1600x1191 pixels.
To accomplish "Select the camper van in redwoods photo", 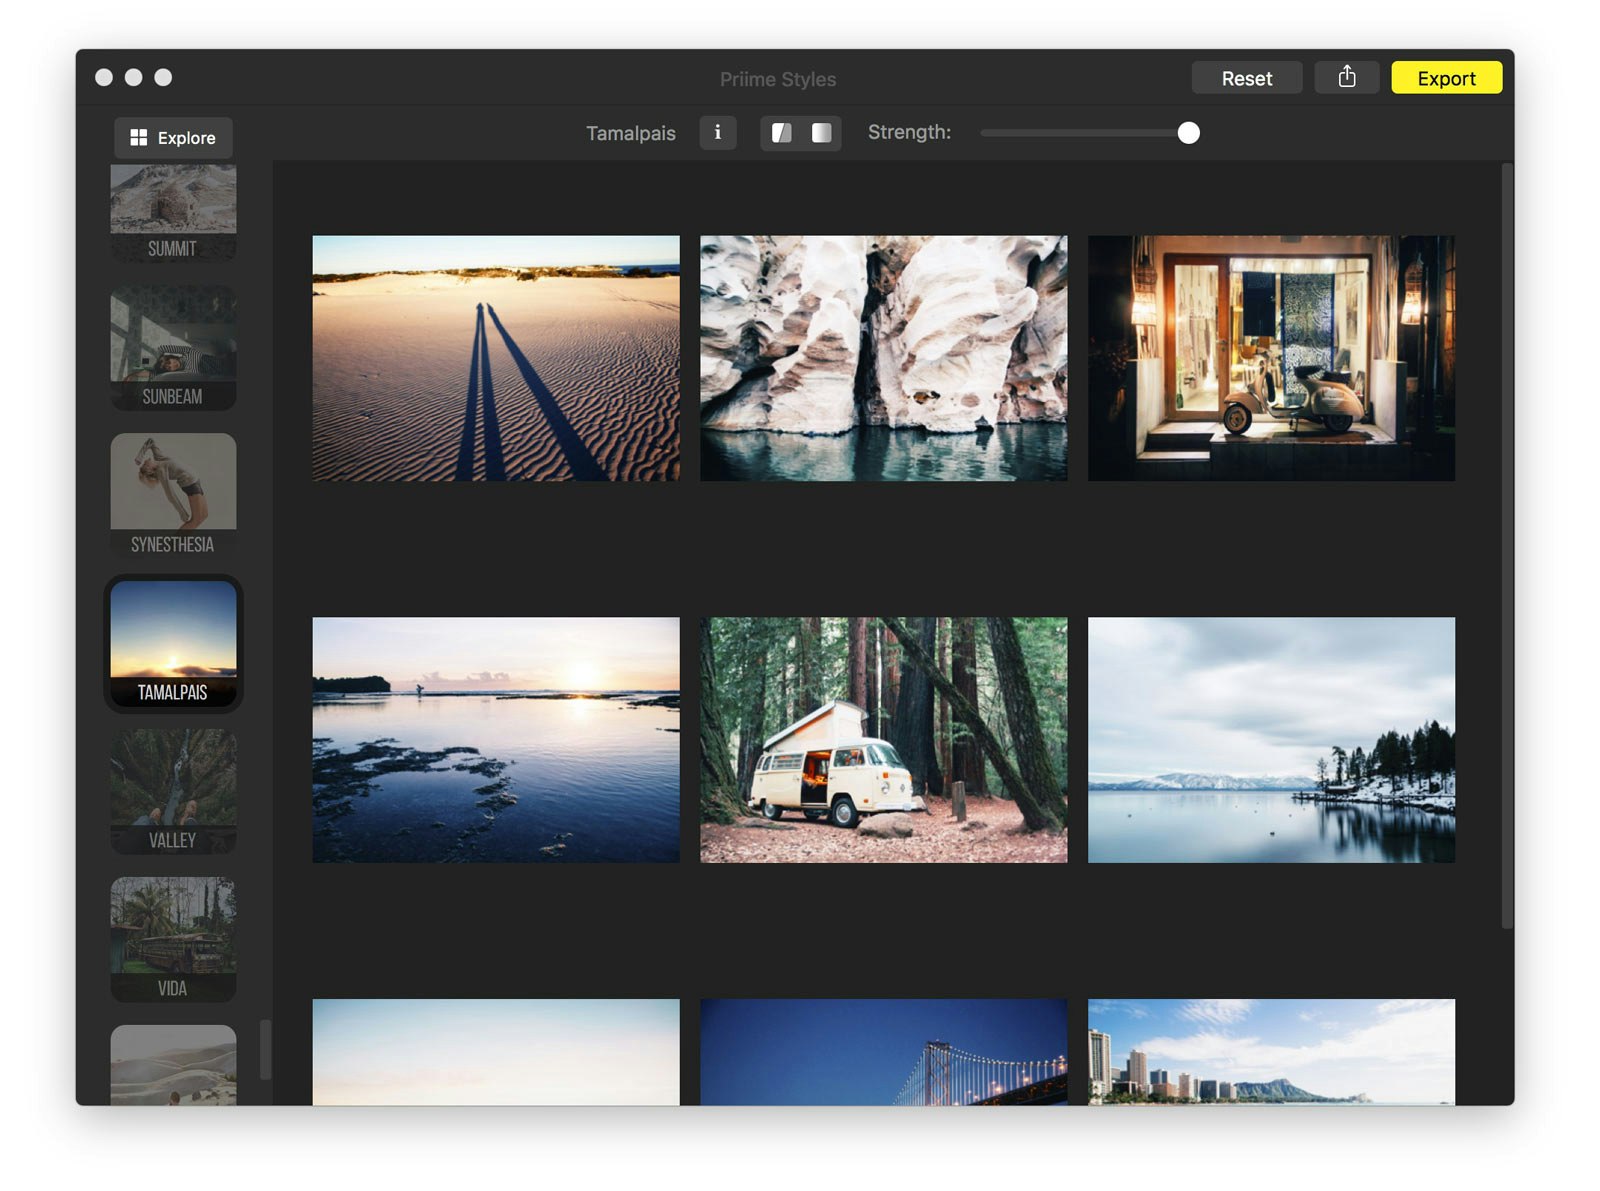I will (883, 739).
